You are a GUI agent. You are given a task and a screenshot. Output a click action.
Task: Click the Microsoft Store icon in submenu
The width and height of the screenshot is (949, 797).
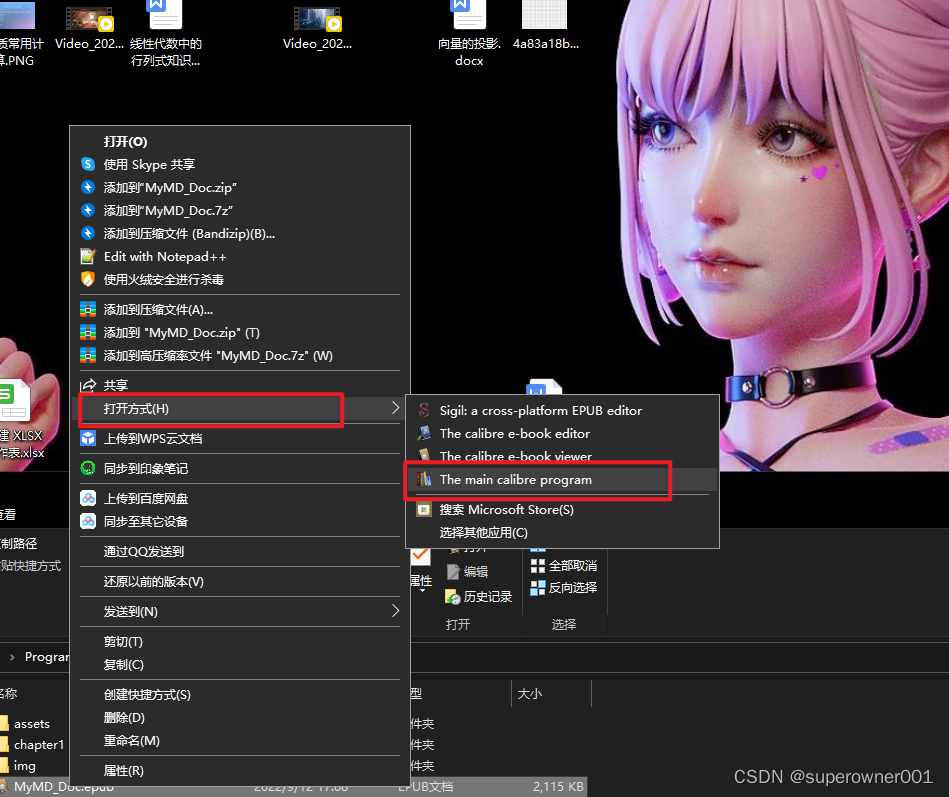coord(424,510)
